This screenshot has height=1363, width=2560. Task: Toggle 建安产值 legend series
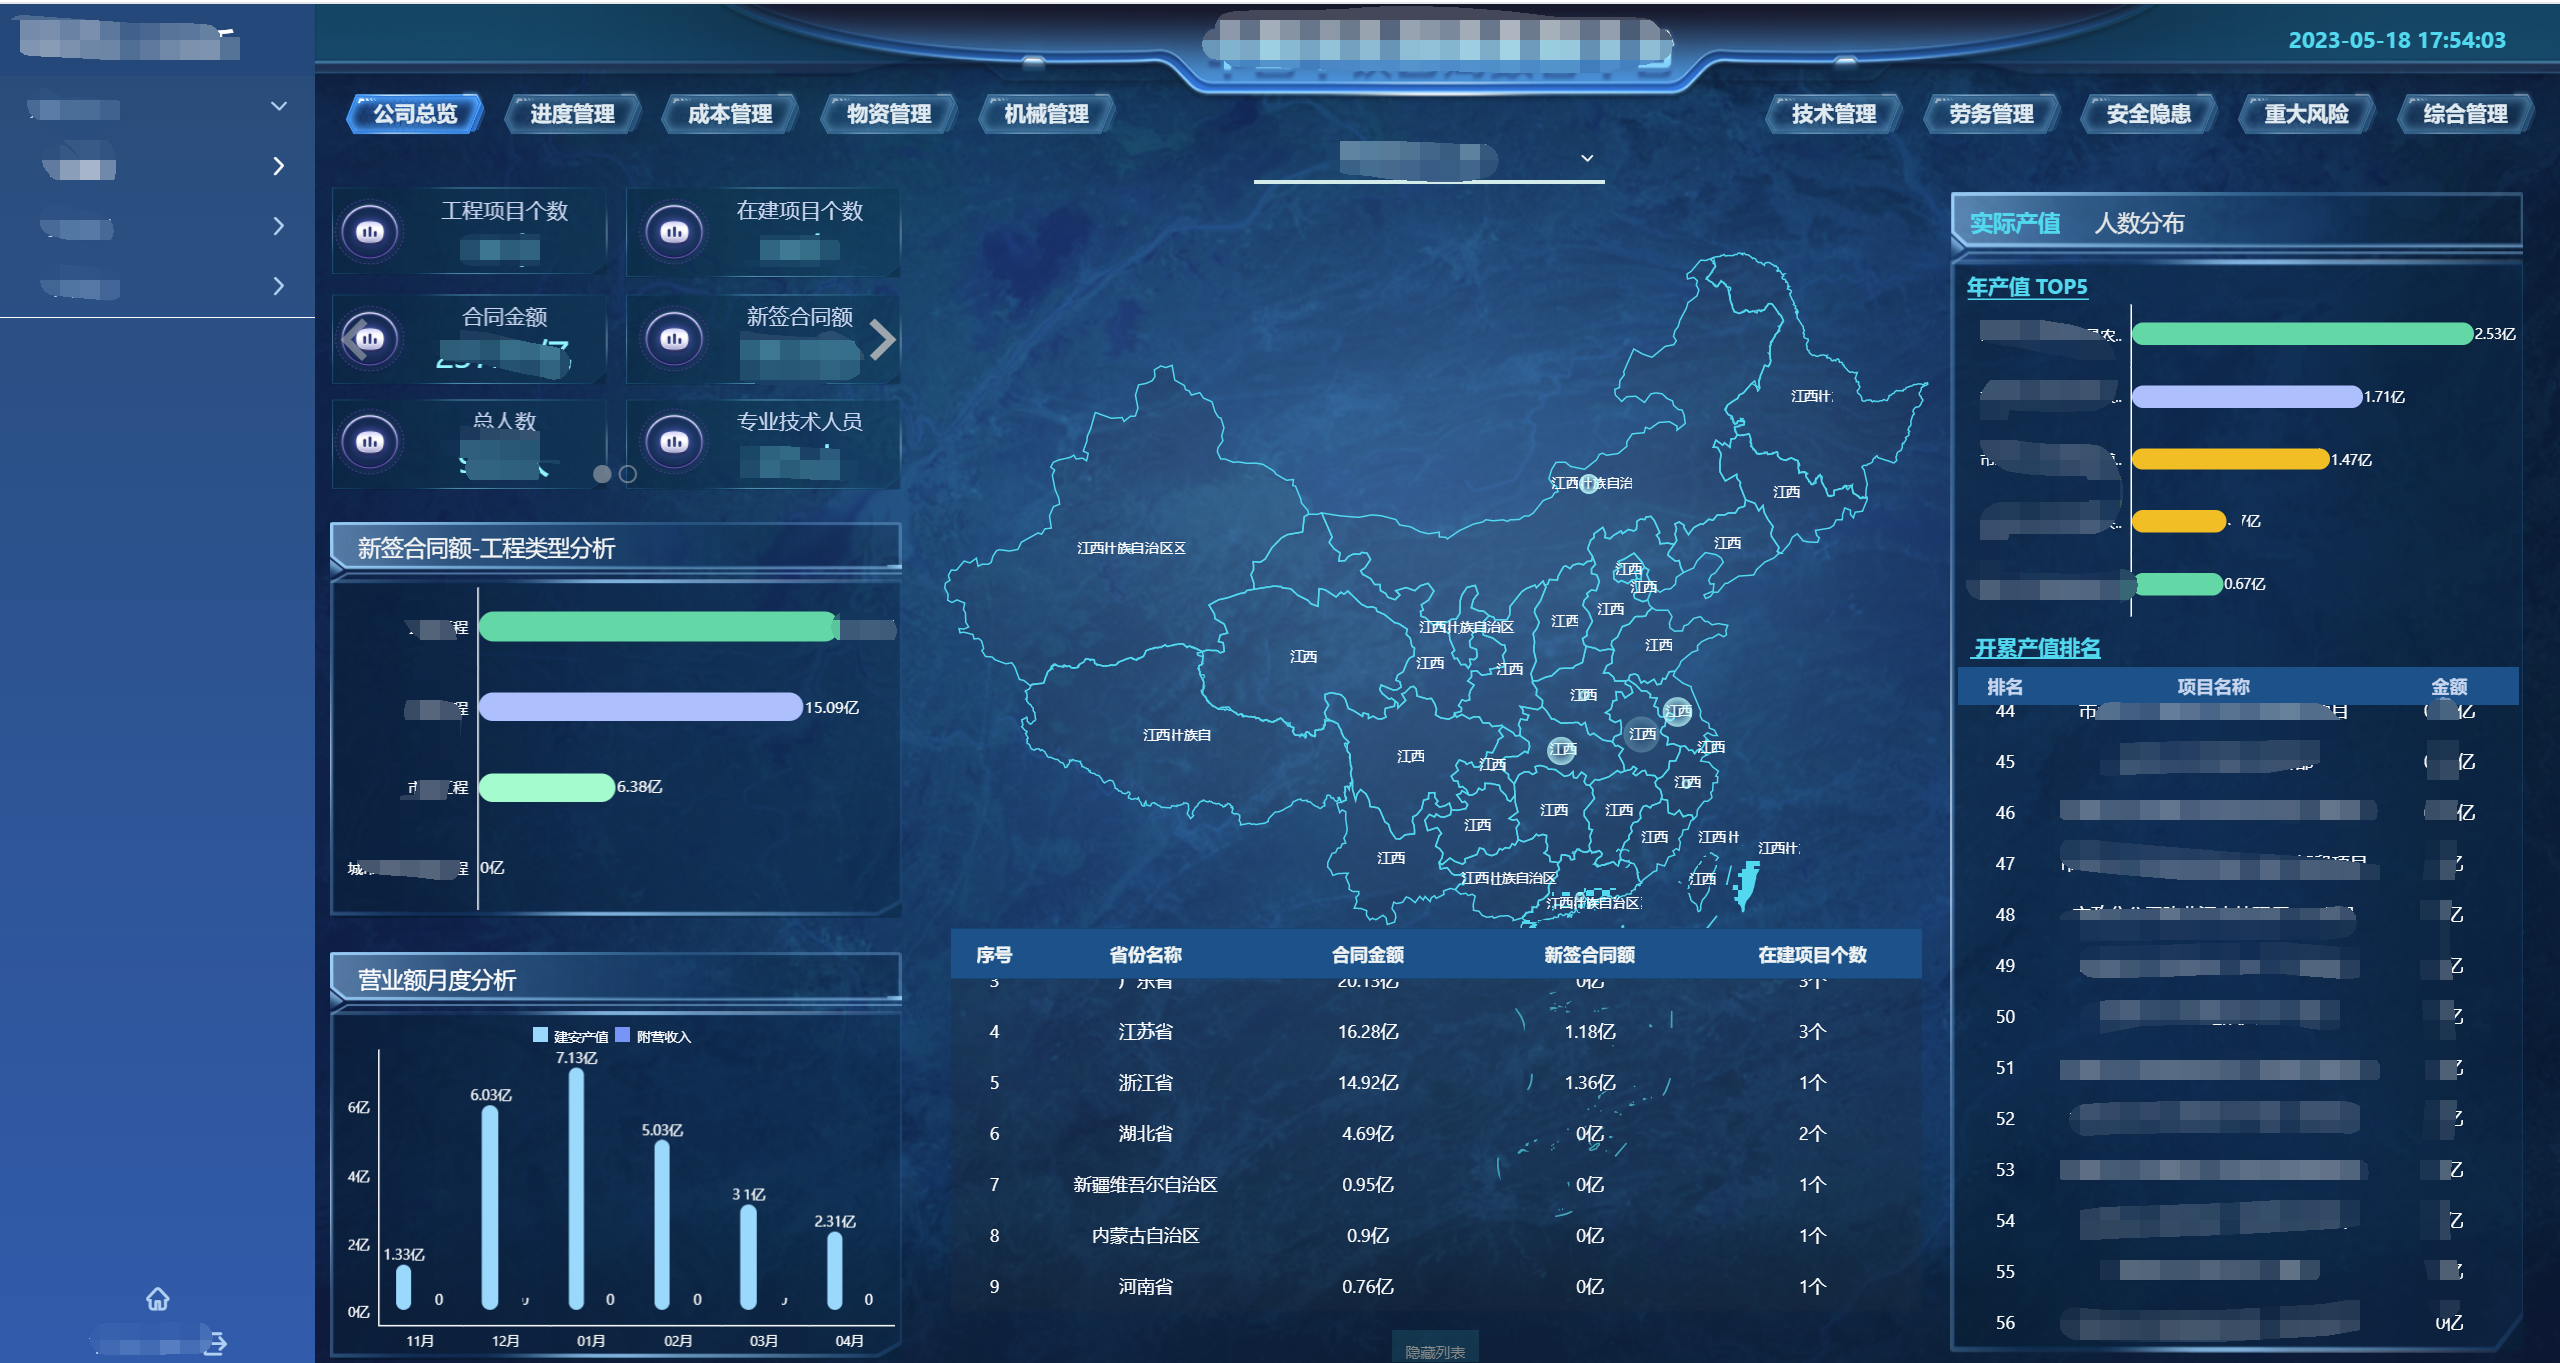[570, 1036]
